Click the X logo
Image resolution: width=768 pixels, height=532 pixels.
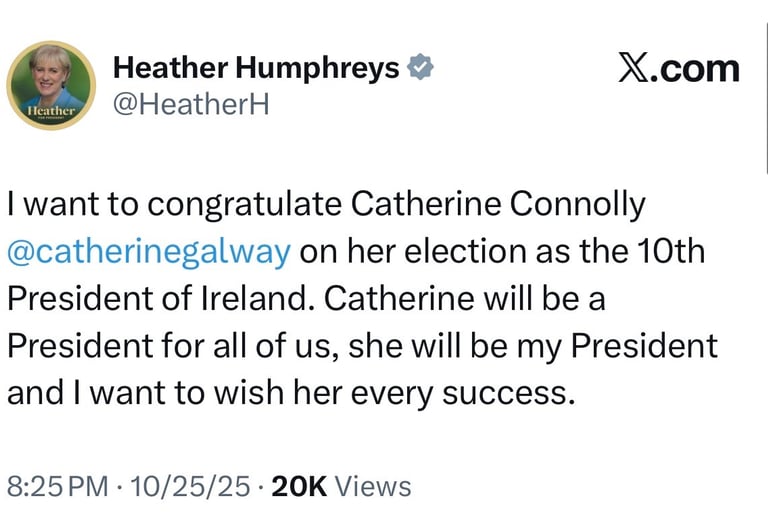coord(633,68)
